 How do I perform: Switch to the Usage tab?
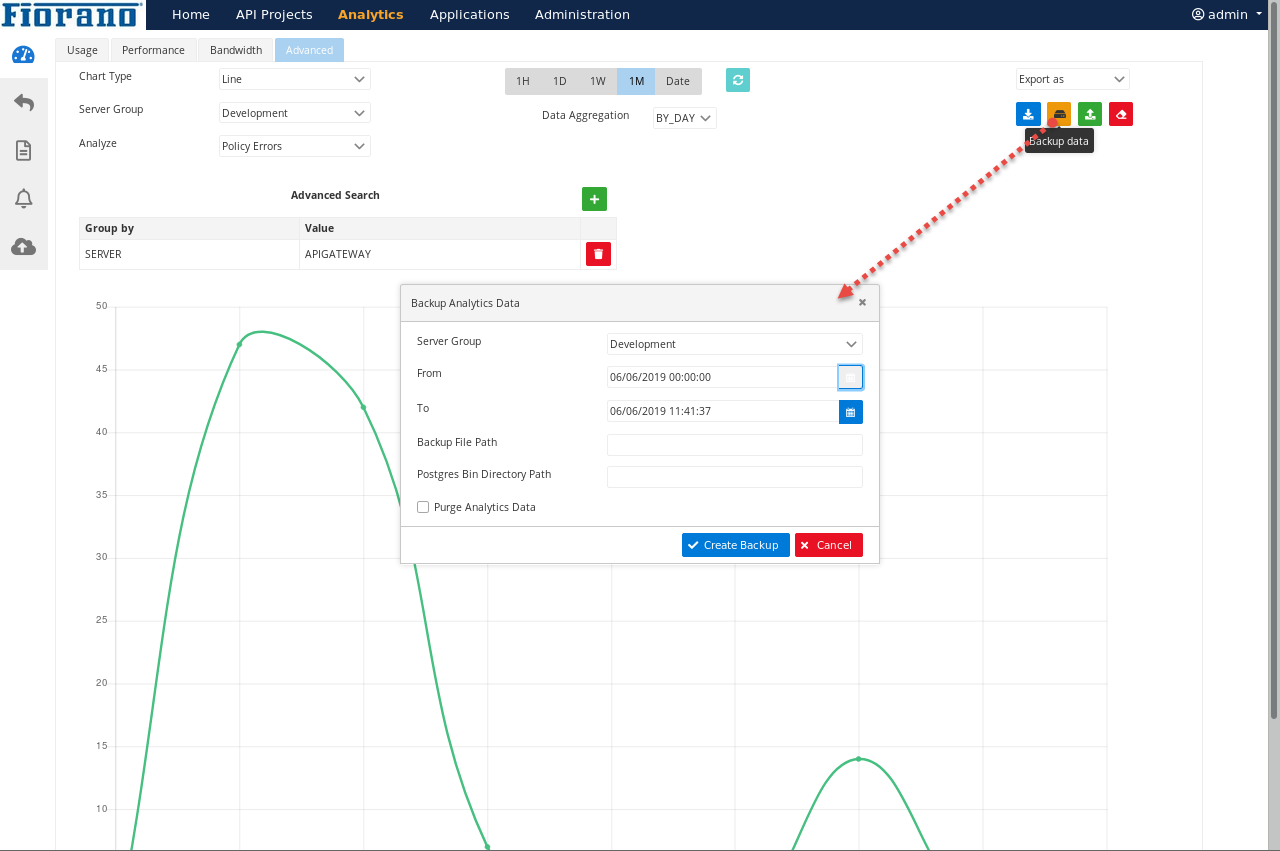(x=82, y=50)
